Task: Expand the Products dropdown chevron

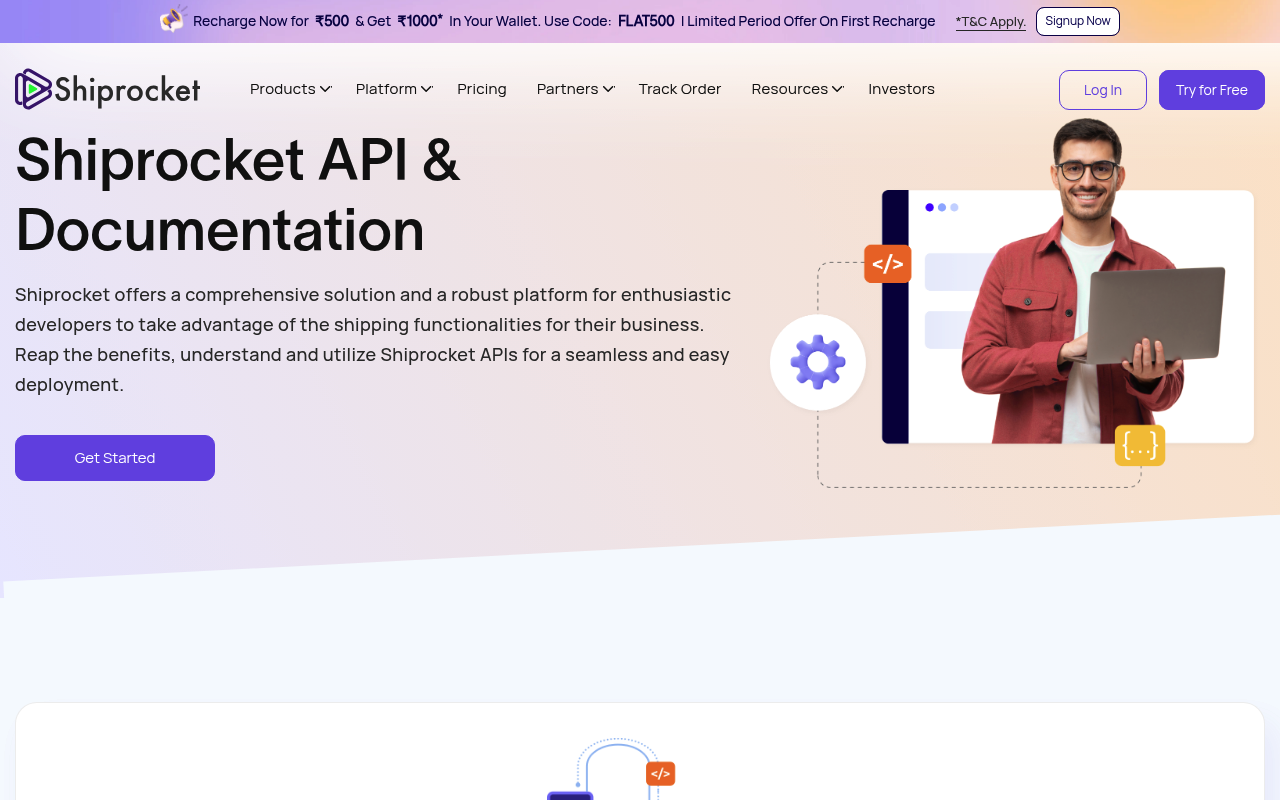Action: [x=325, y=89]
